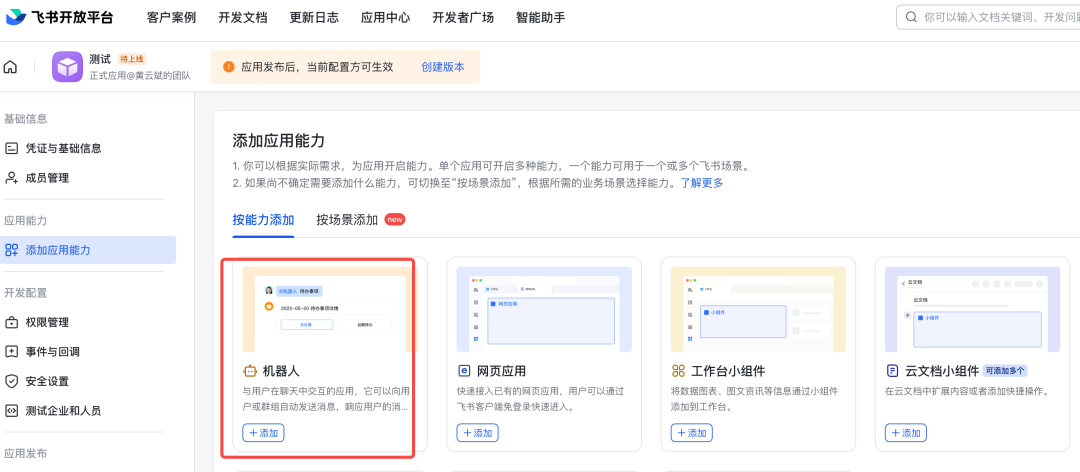Go home via the house icon
Screen dimensions: 1080x472
point(10,67)
